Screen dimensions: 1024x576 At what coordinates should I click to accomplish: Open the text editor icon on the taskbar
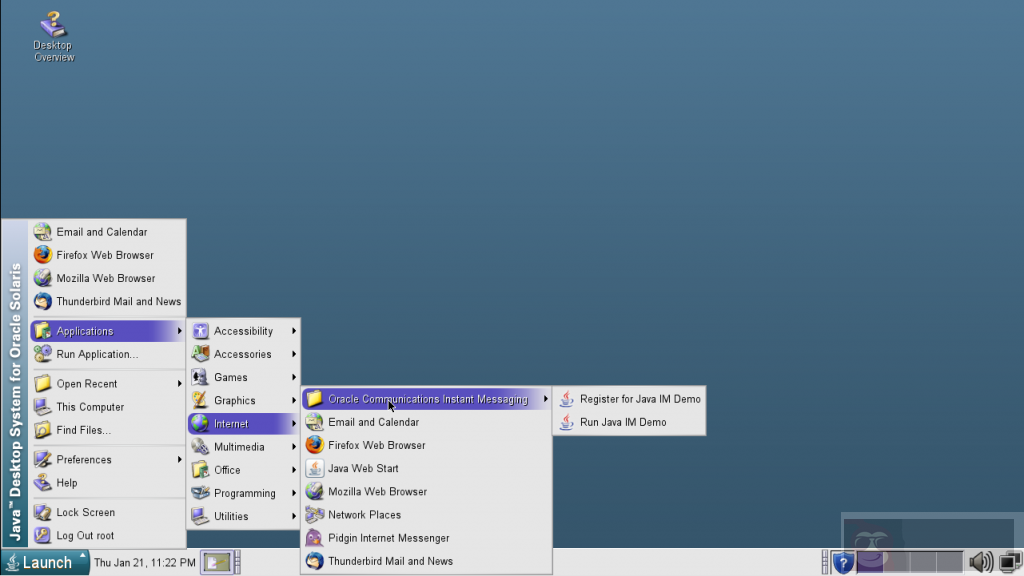pos(215,561)
